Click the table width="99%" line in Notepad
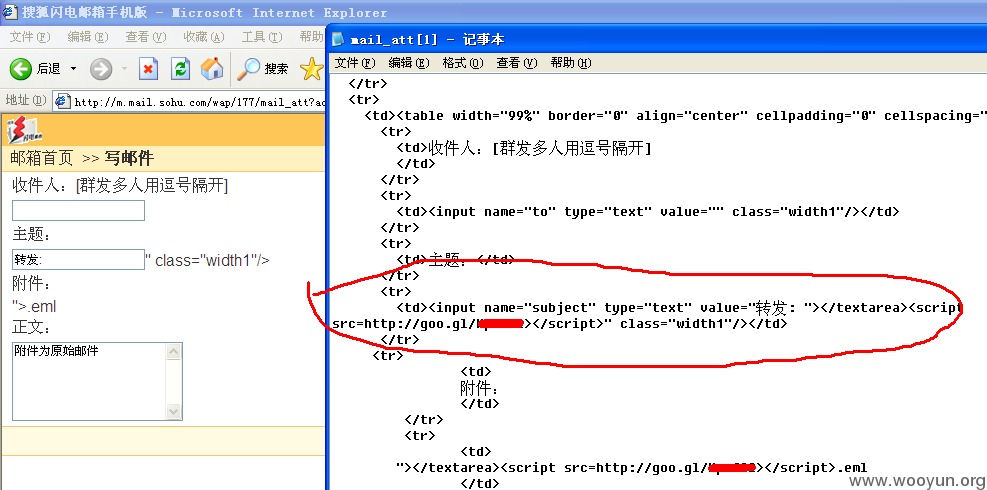987x490 pixels. coord(675,116)
